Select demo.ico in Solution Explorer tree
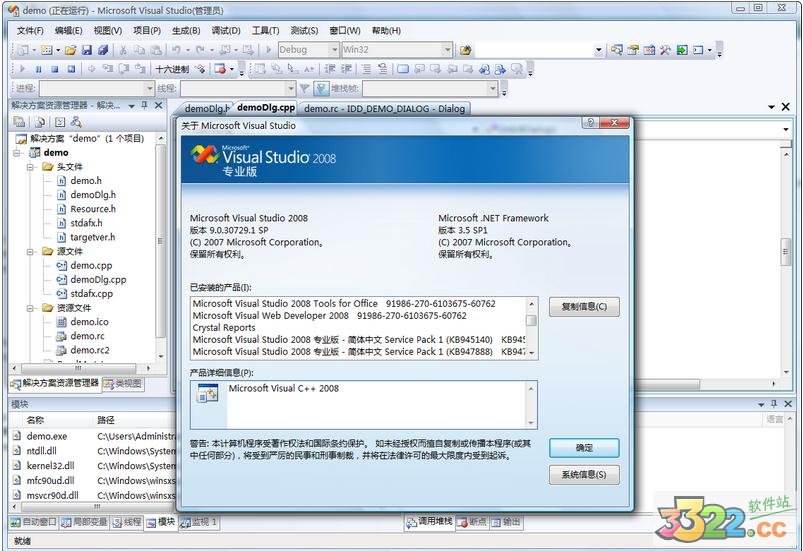 pos(89,322)
